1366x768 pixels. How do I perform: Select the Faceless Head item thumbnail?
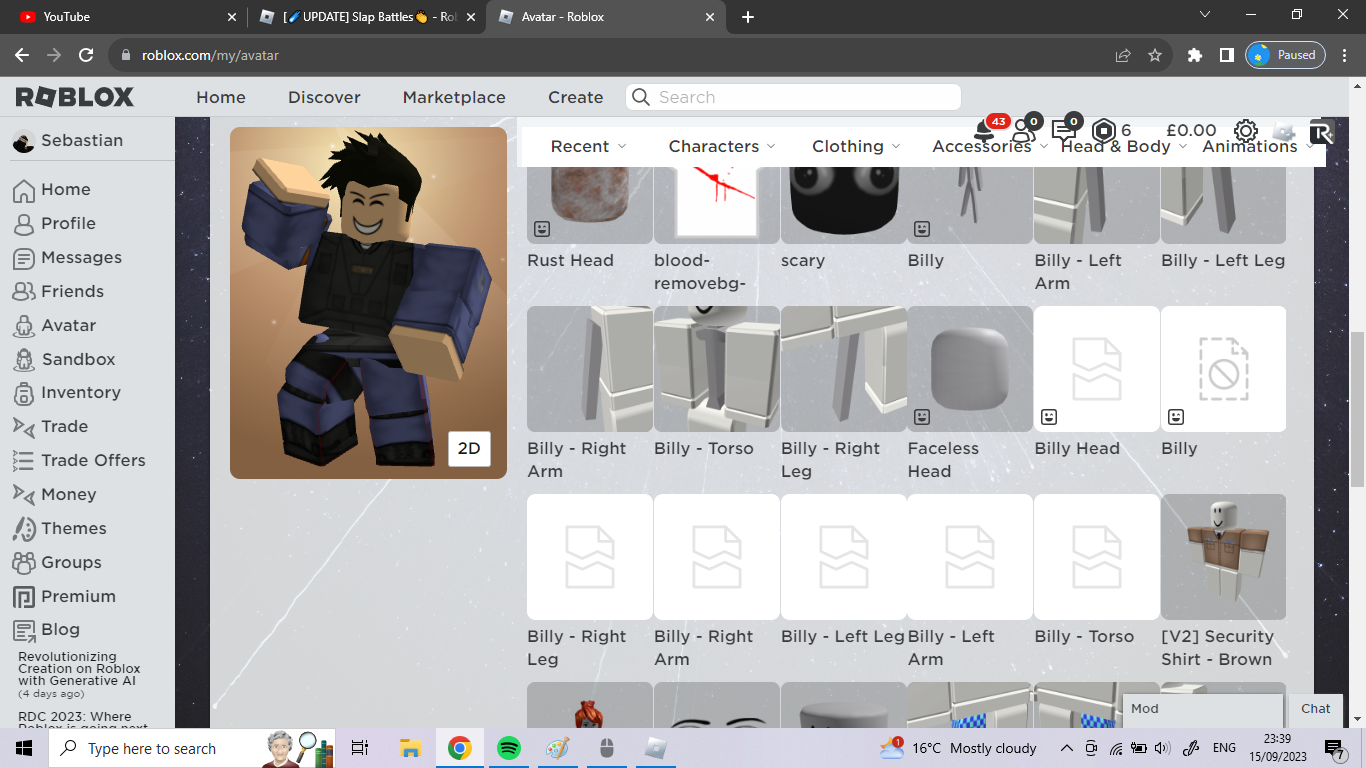tap(970, 369)
